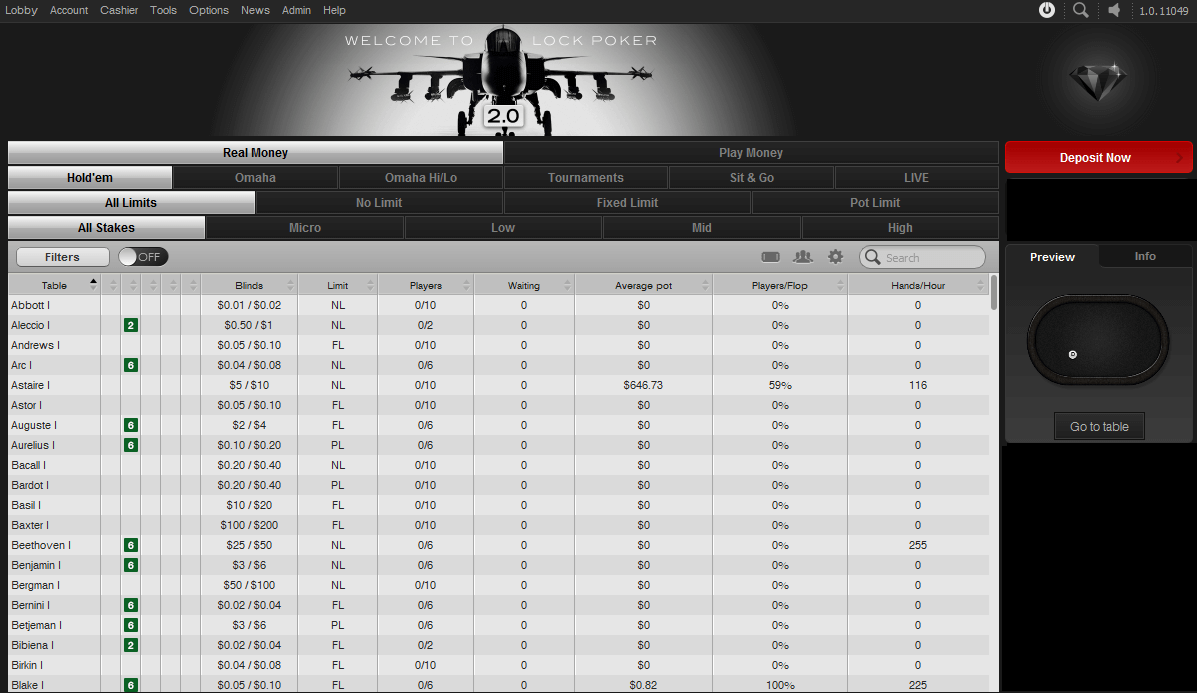Click the players group icon in filter bar
The width and height of the screenshot is (1197, 693).
[802, 257]
